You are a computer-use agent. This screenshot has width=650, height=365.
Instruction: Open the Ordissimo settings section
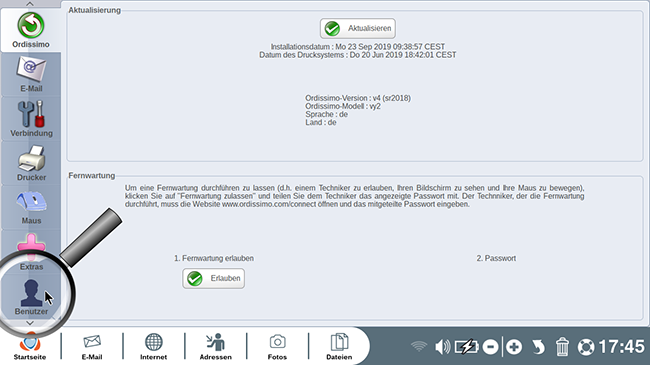tap(31, 30)
